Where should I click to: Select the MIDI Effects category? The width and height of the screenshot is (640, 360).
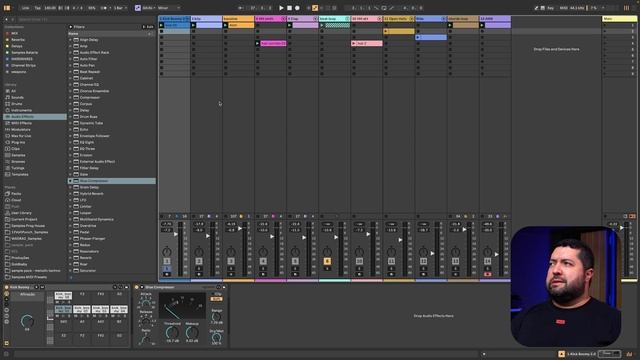point(21,123)
